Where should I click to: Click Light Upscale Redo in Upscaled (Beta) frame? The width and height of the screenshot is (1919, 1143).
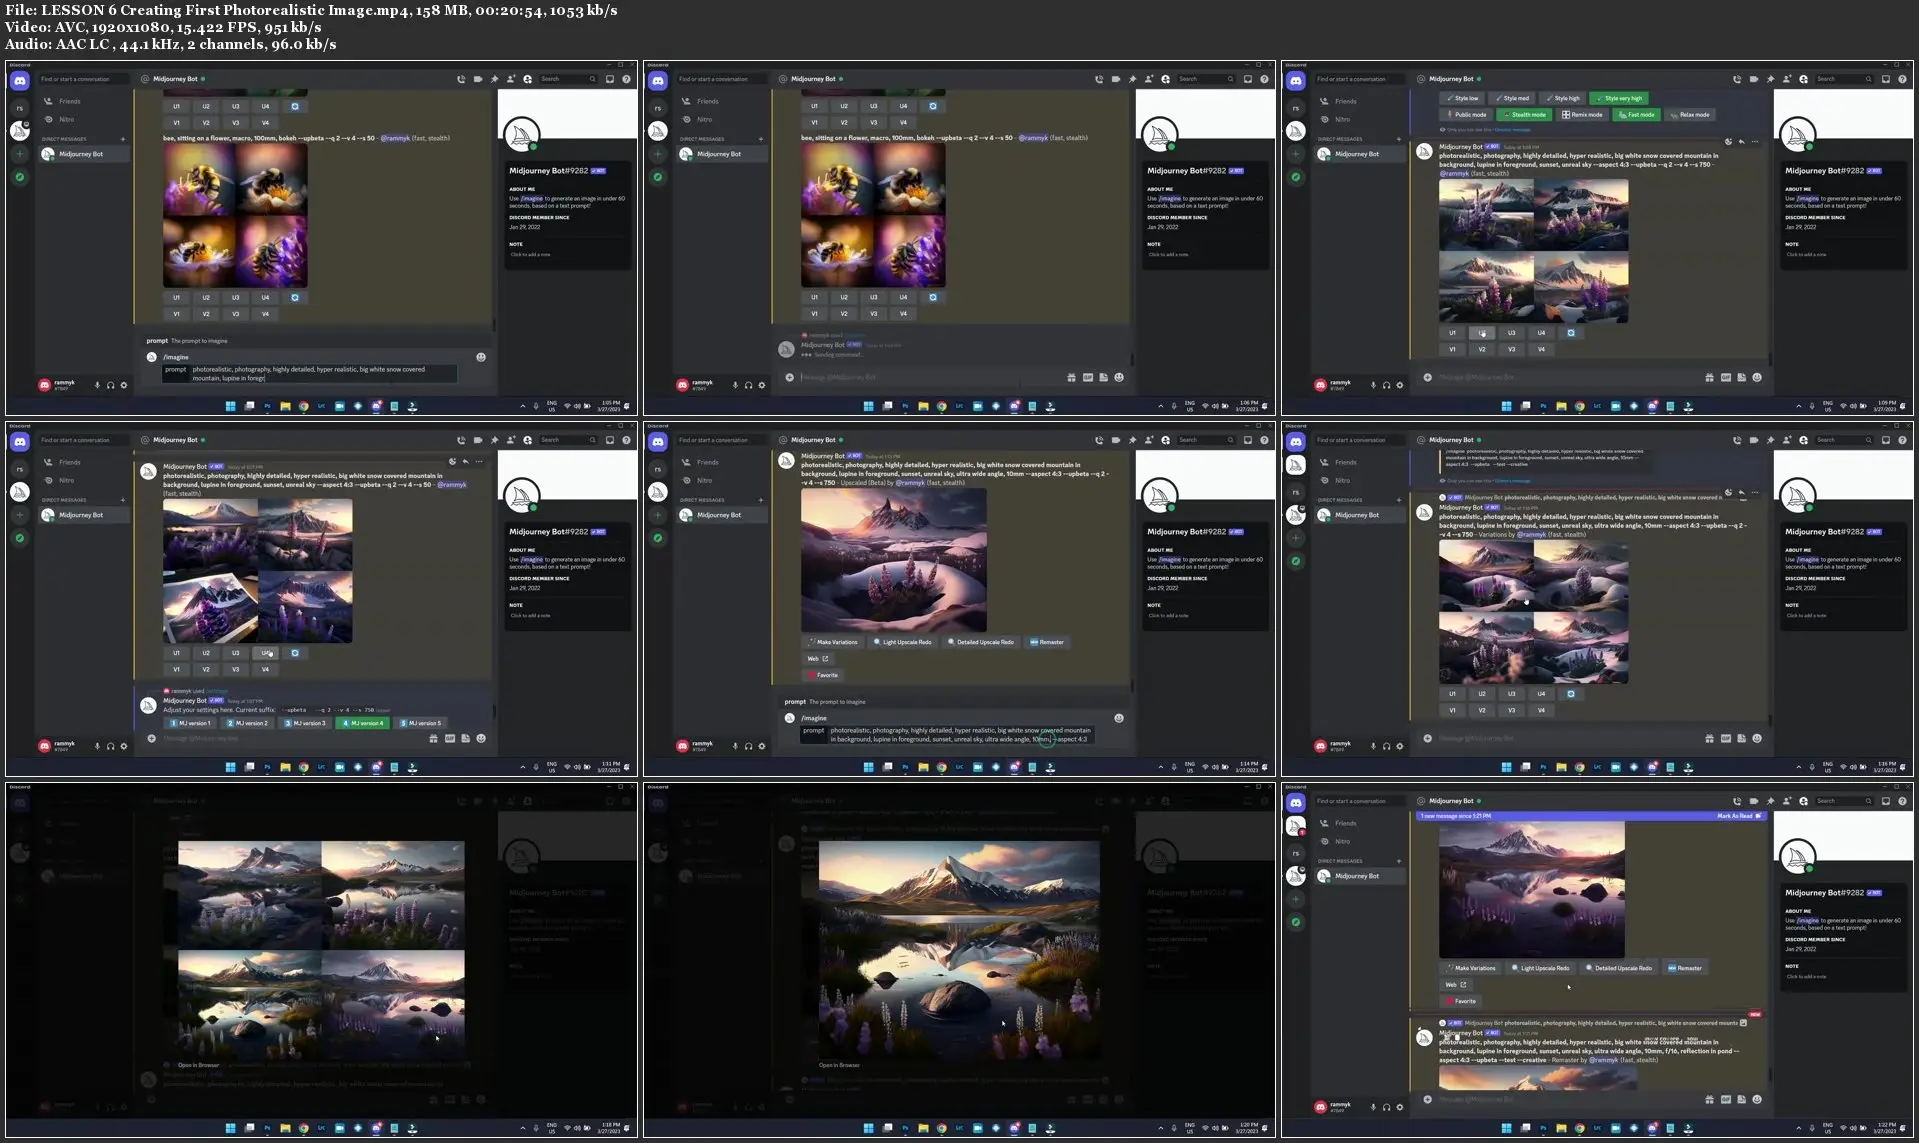click(x=903, y=642)
